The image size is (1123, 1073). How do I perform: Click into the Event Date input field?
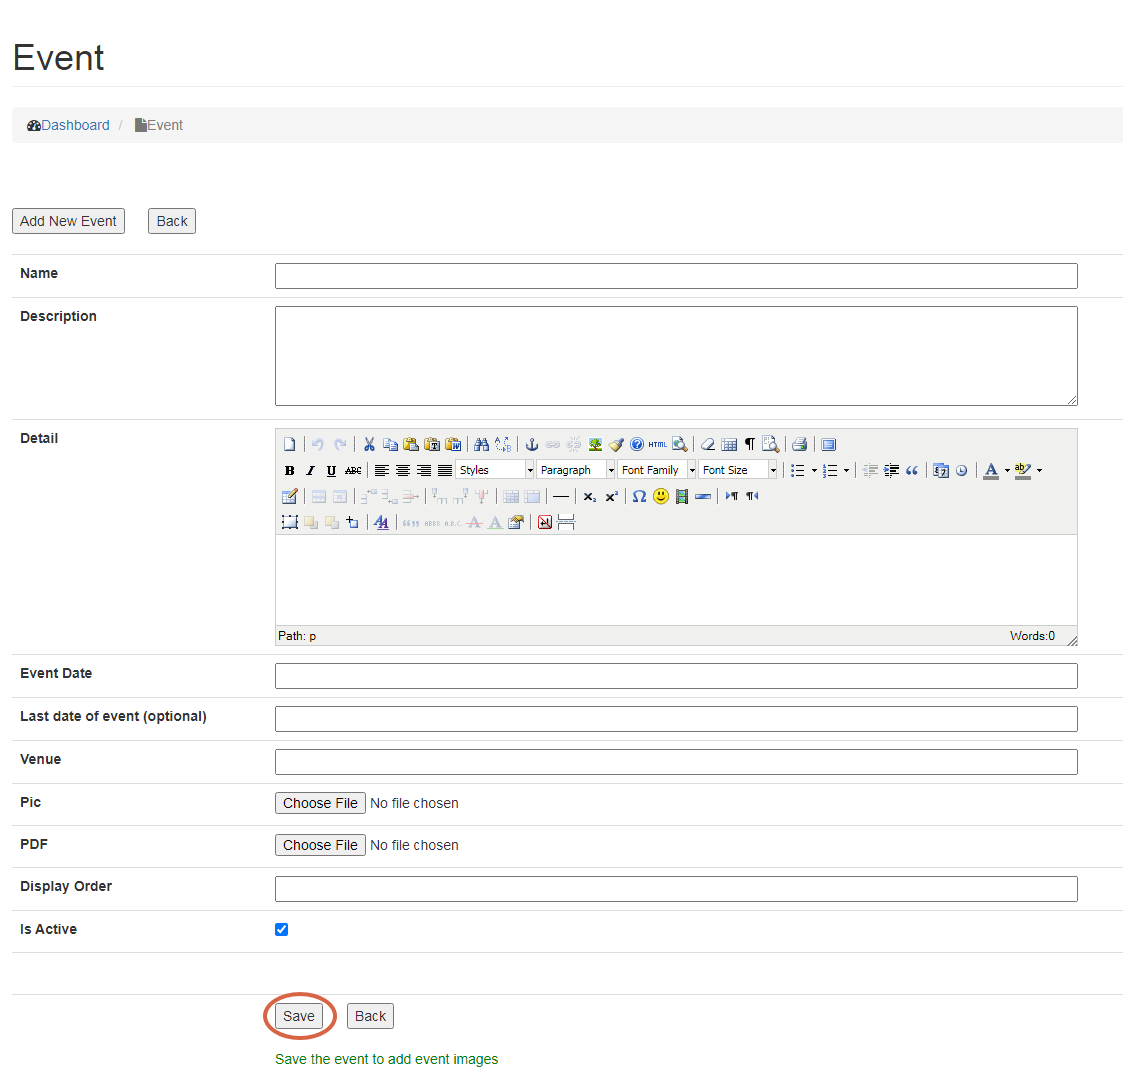click(676, 676)
